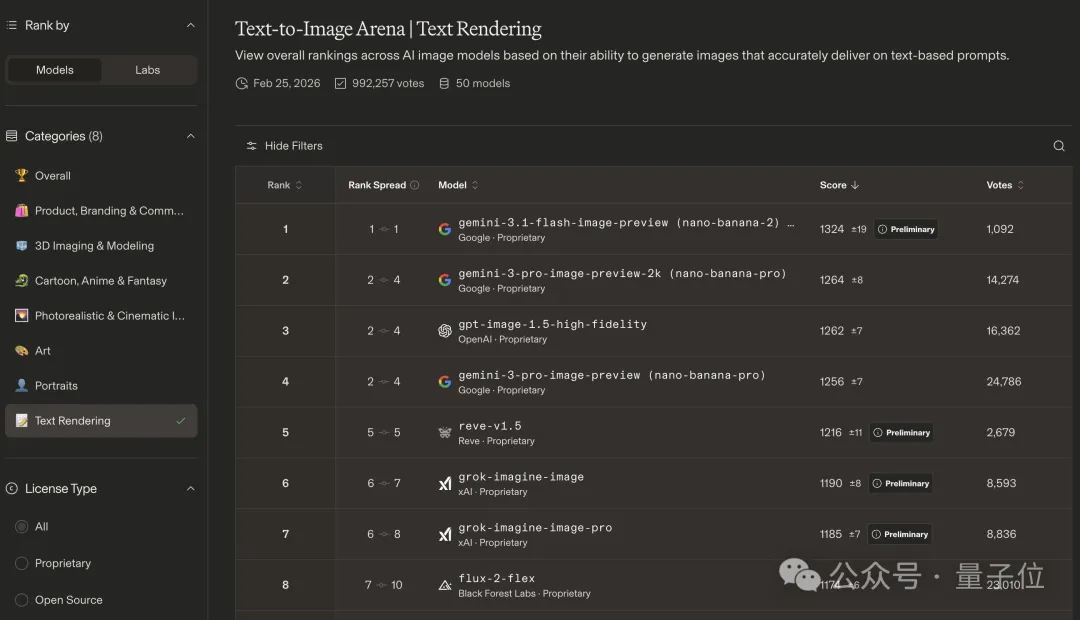The image size is (1080, 620).
Task: Click the Overall trophy icon
Action: coord(21,175)
